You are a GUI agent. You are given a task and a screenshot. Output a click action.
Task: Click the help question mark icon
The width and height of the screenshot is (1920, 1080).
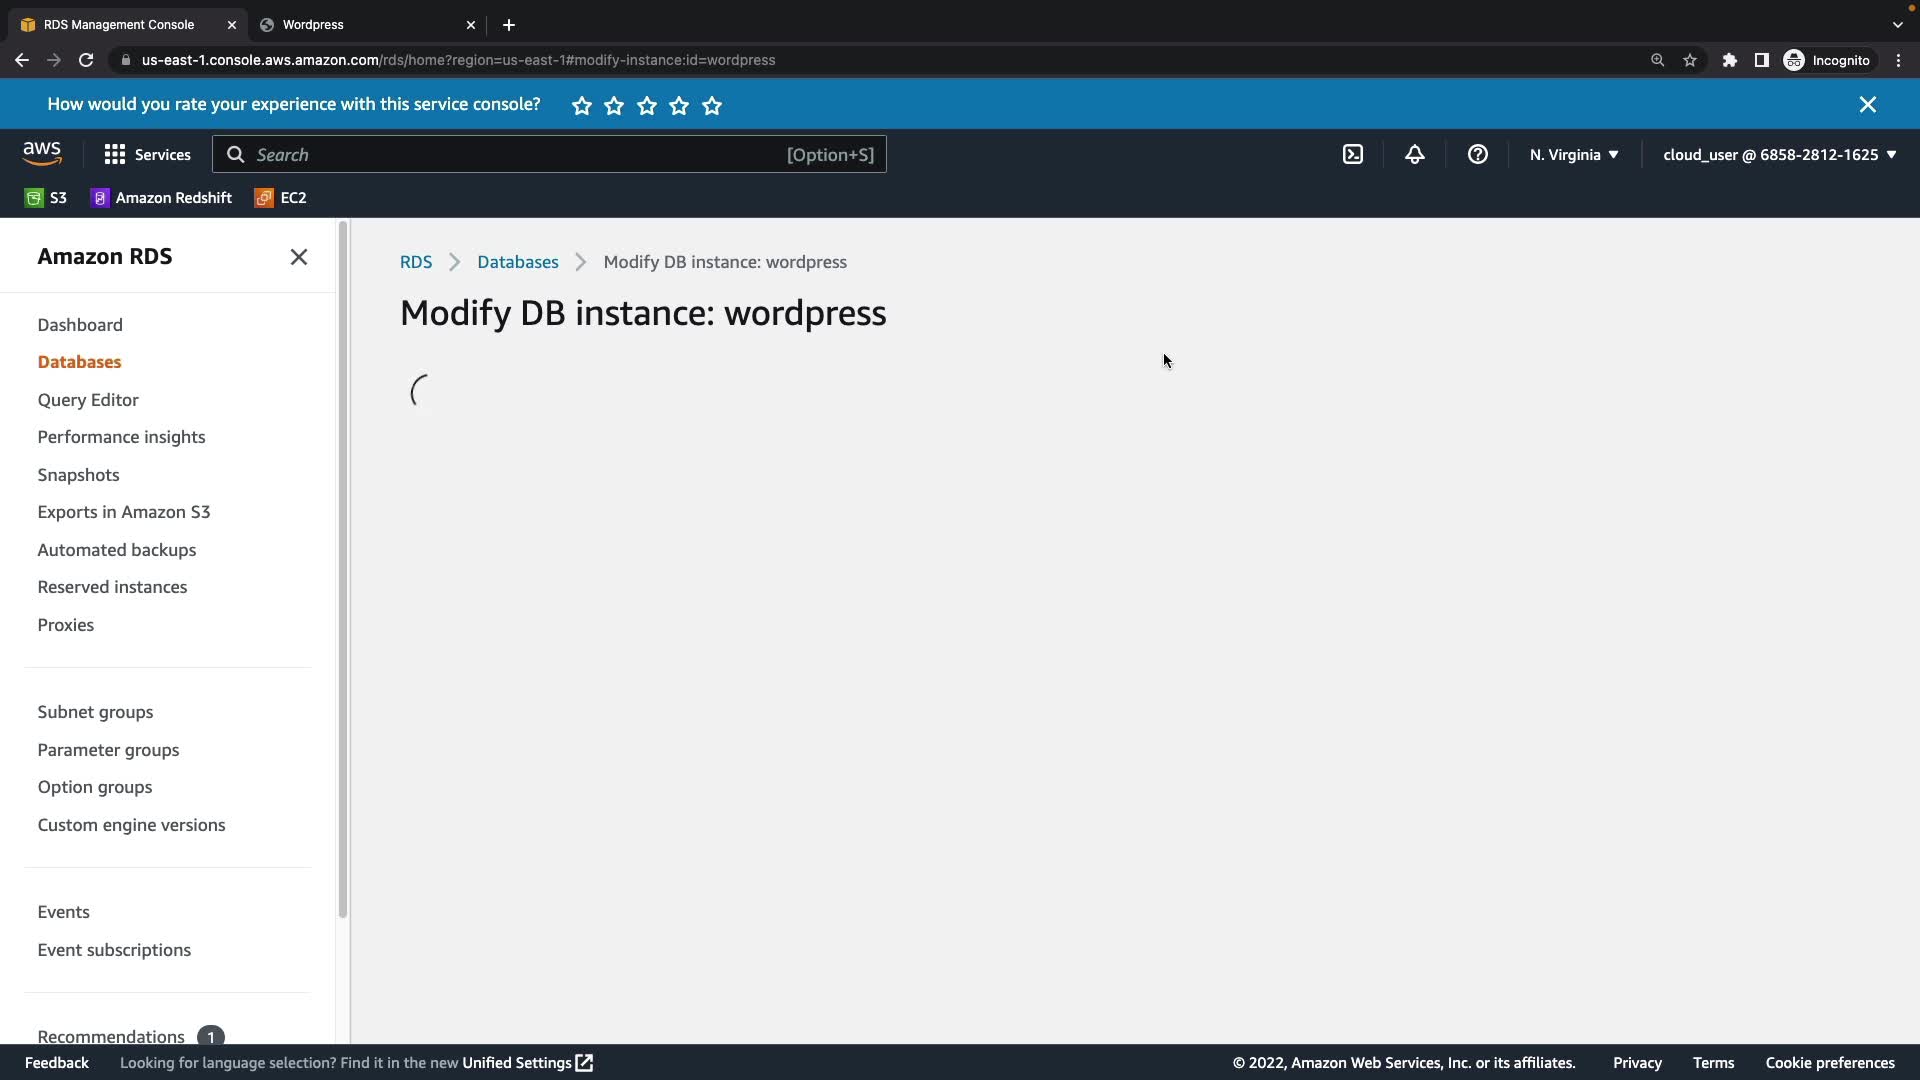click(1477, 155)
